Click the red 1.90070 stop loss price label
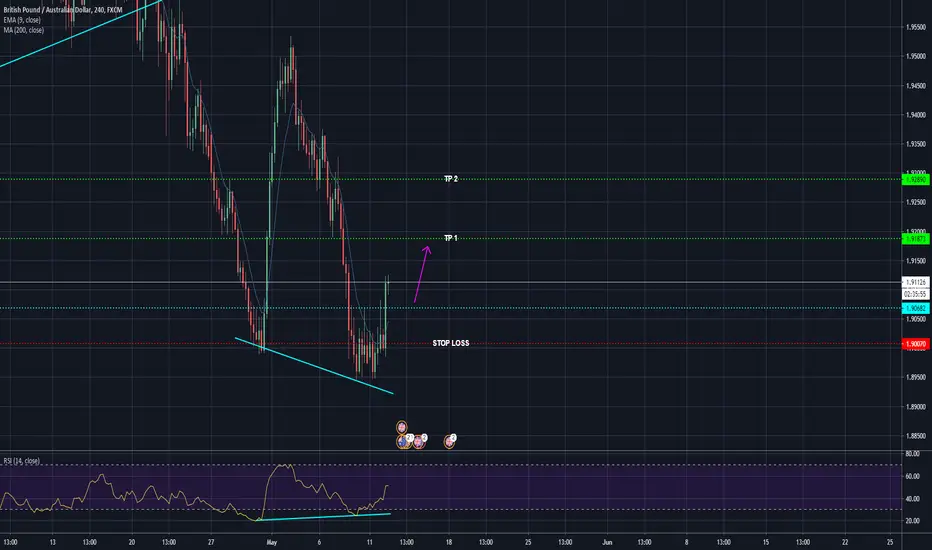Viewport: 932px width, 550px height. click(915, 344)
